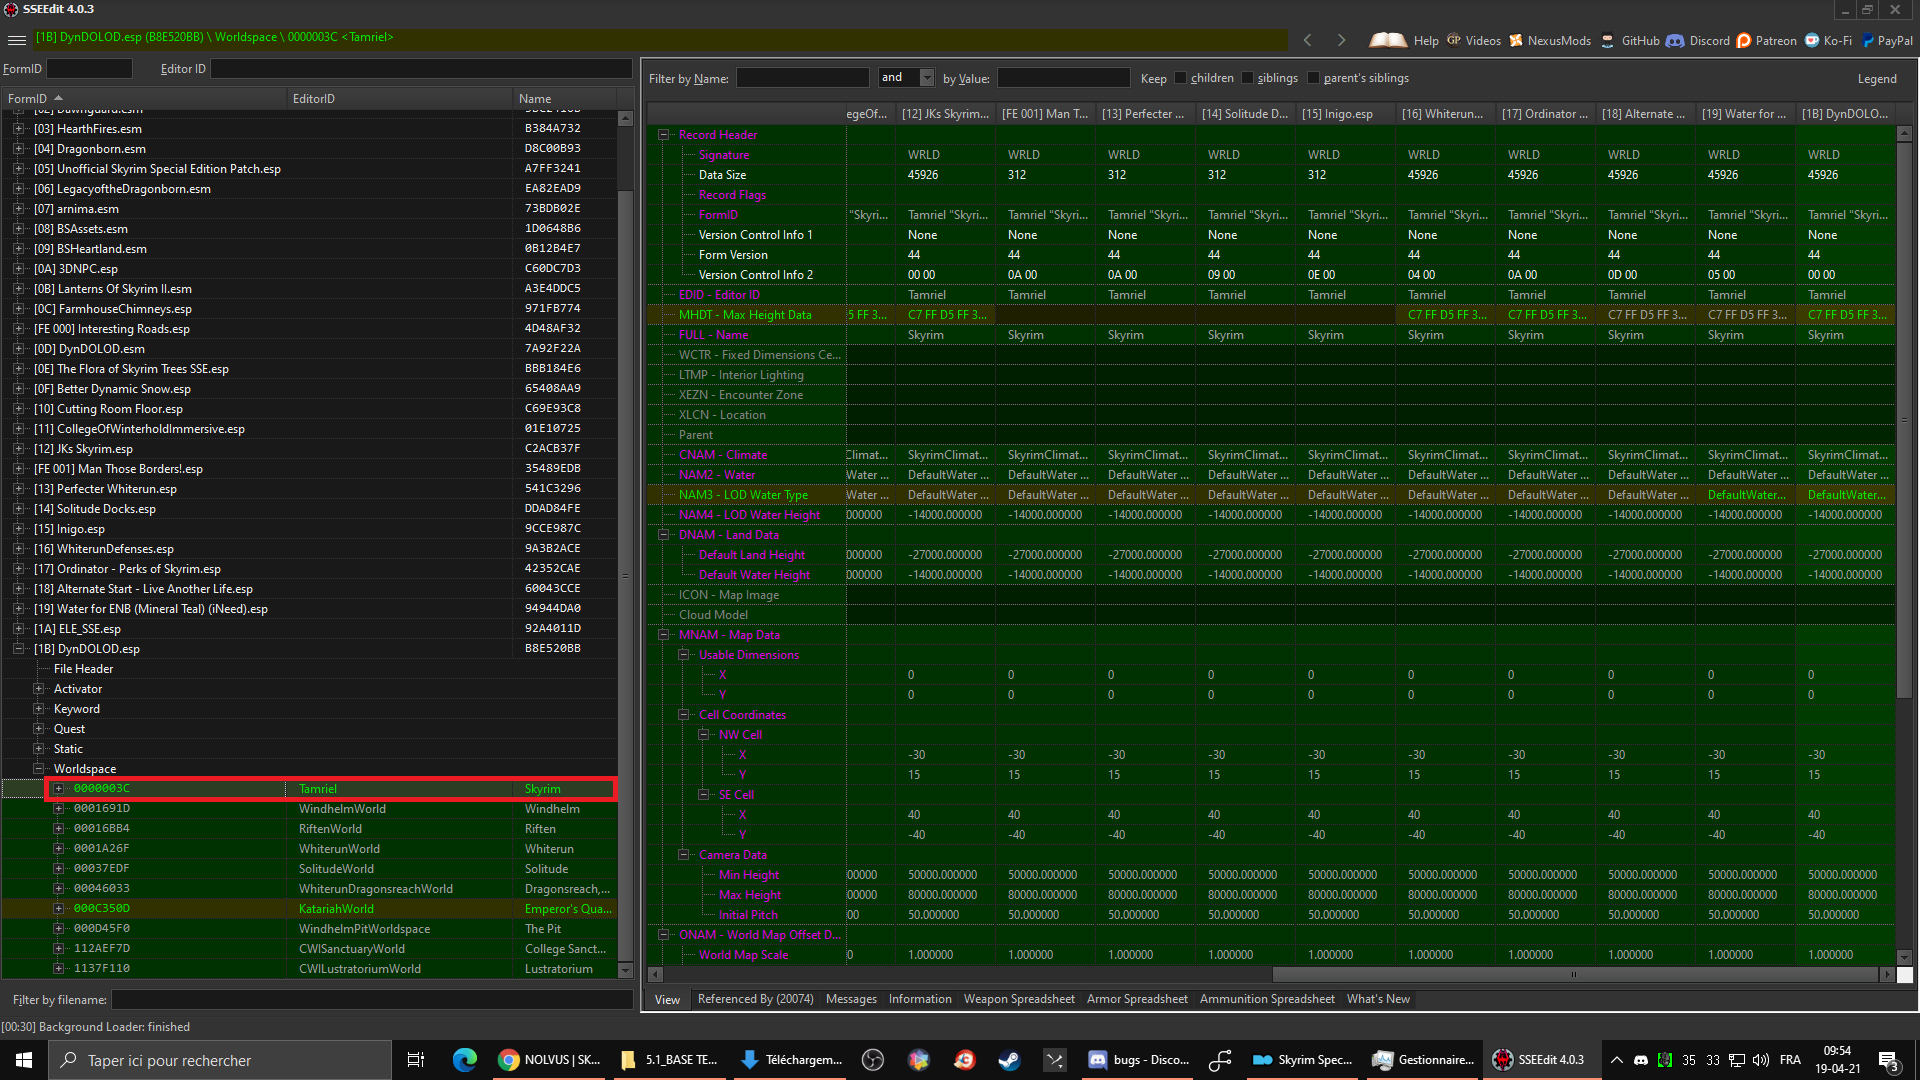The height and width of the screenshot is (1080, 1920).
Task: Collapse Worldspace group
Action: click(38, 769)
